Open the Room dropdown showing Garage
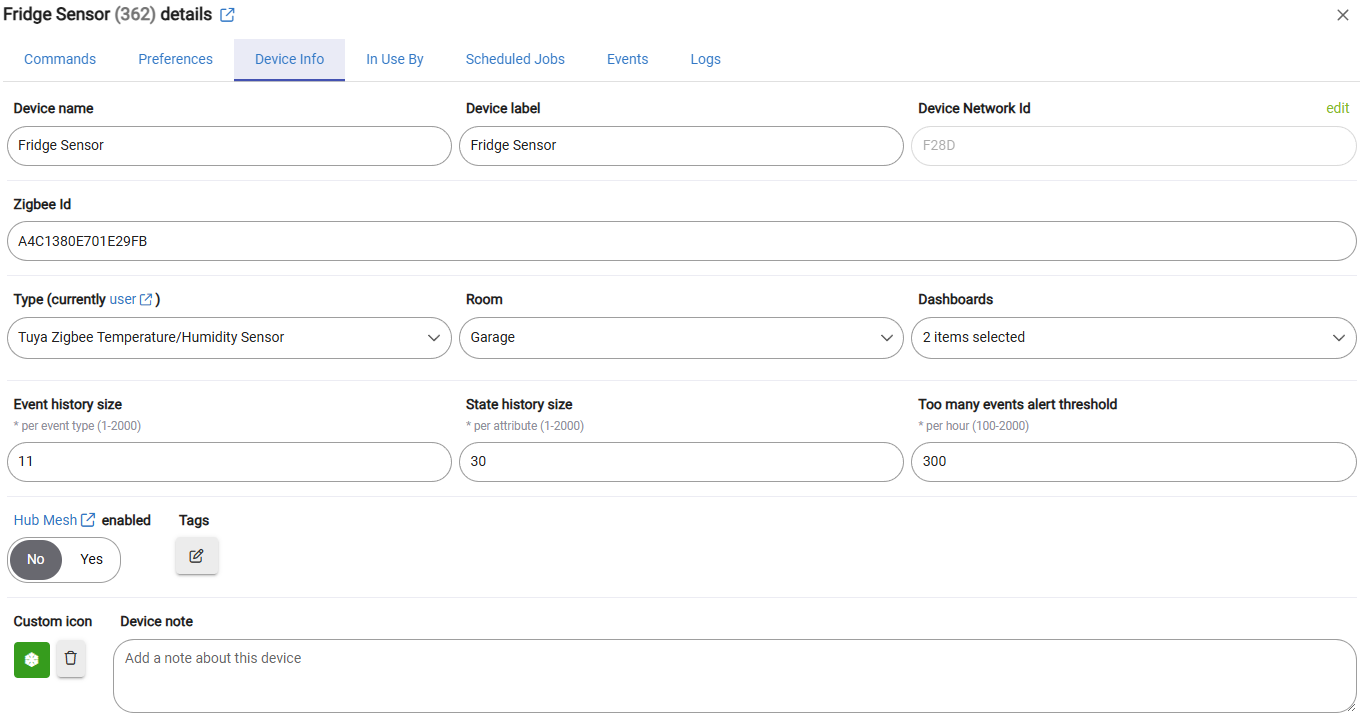This screenshot has height=728, width=1361. point(681,338)
